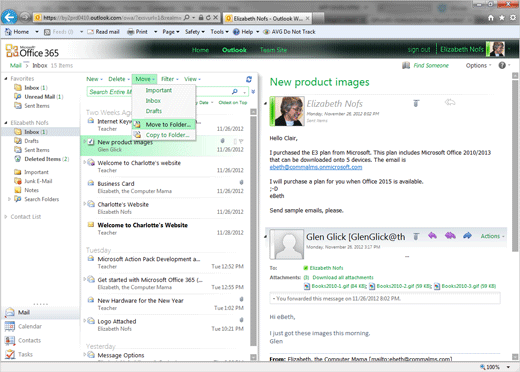This screenshot has width=520, height=372.
Task: Click ebeth@commalms.onmicrosoft.com email link
Action: 316,167
